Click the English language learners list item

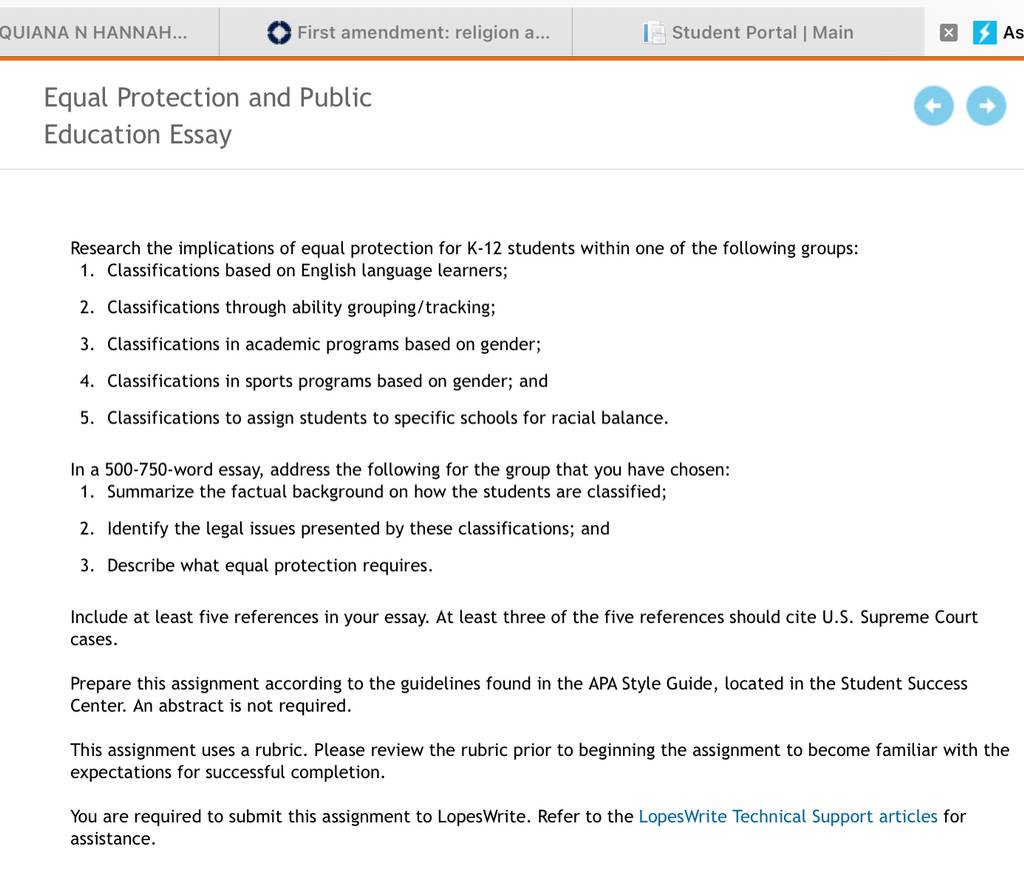(x=307, y=270)
